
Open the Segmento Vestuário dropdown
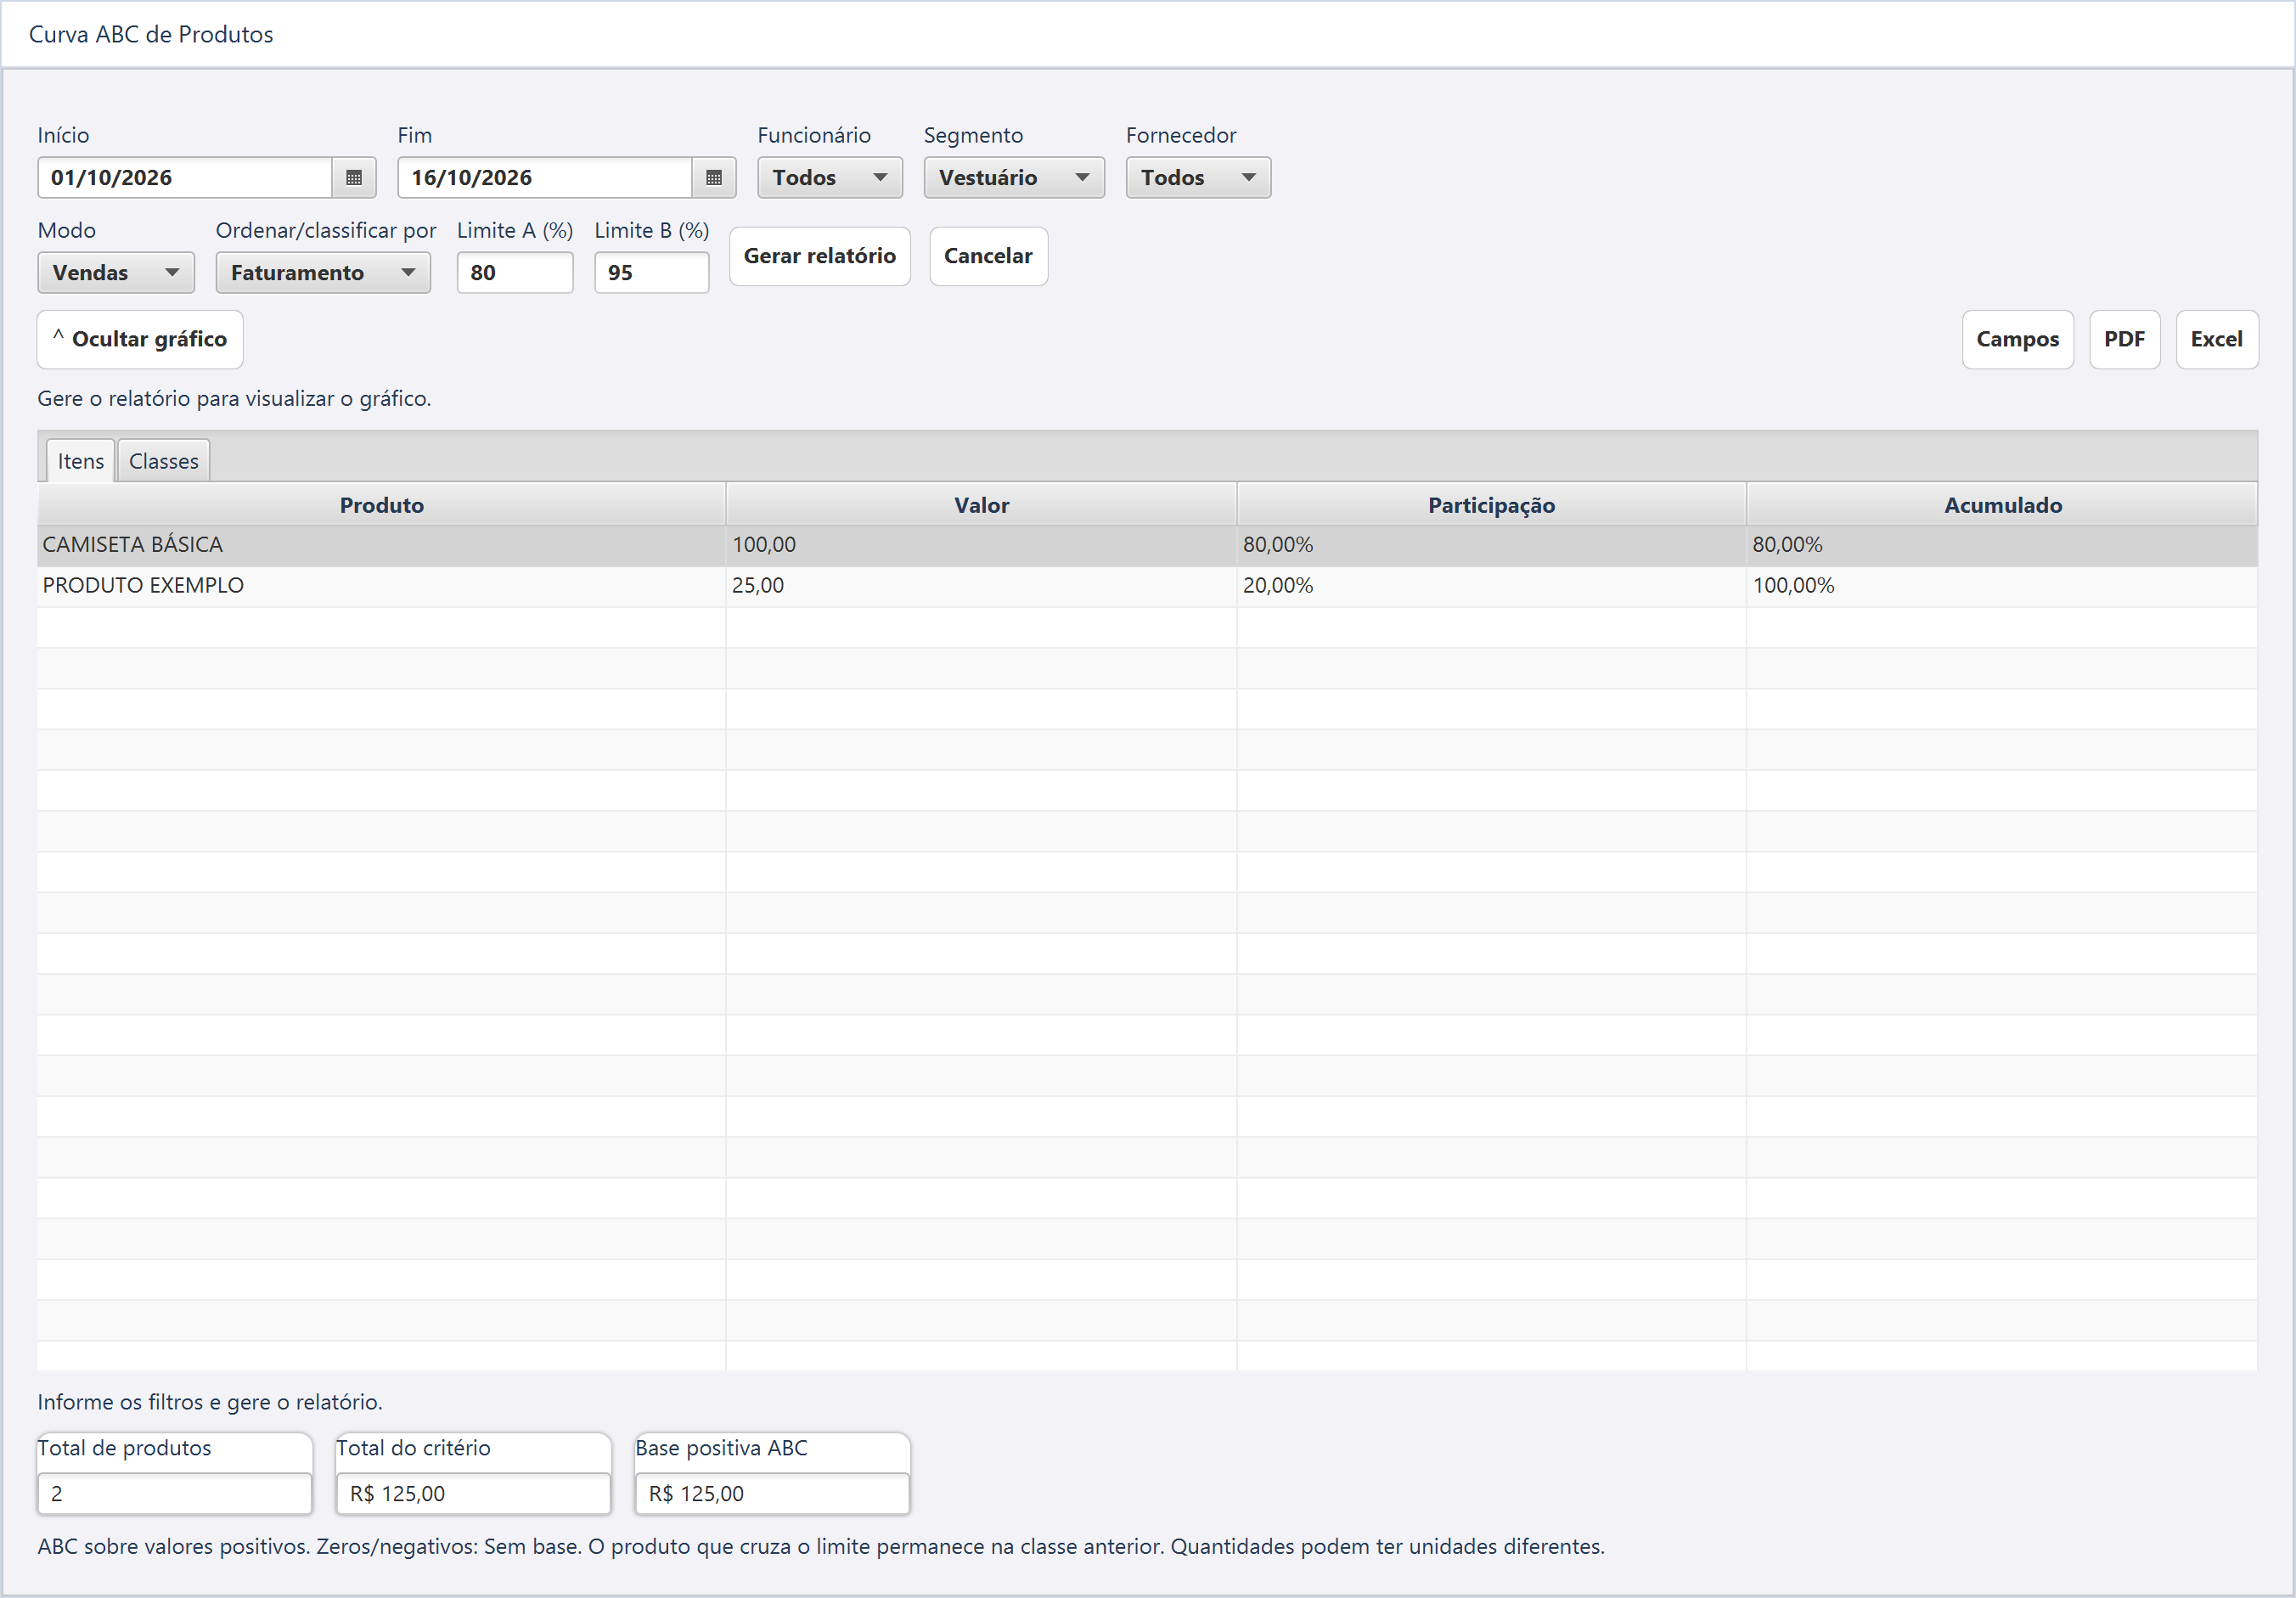[1013, 178]
